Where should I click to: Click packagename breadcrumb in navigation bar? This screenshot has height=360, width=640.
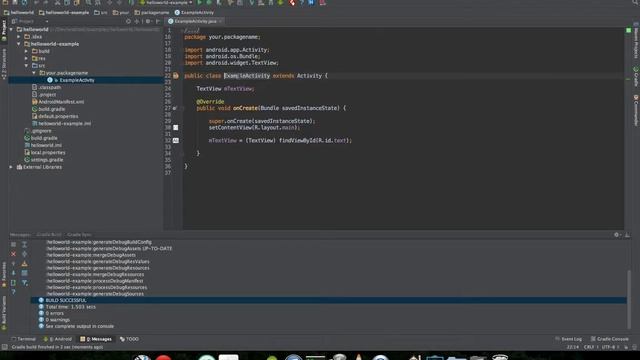click(x=152, y=13)
